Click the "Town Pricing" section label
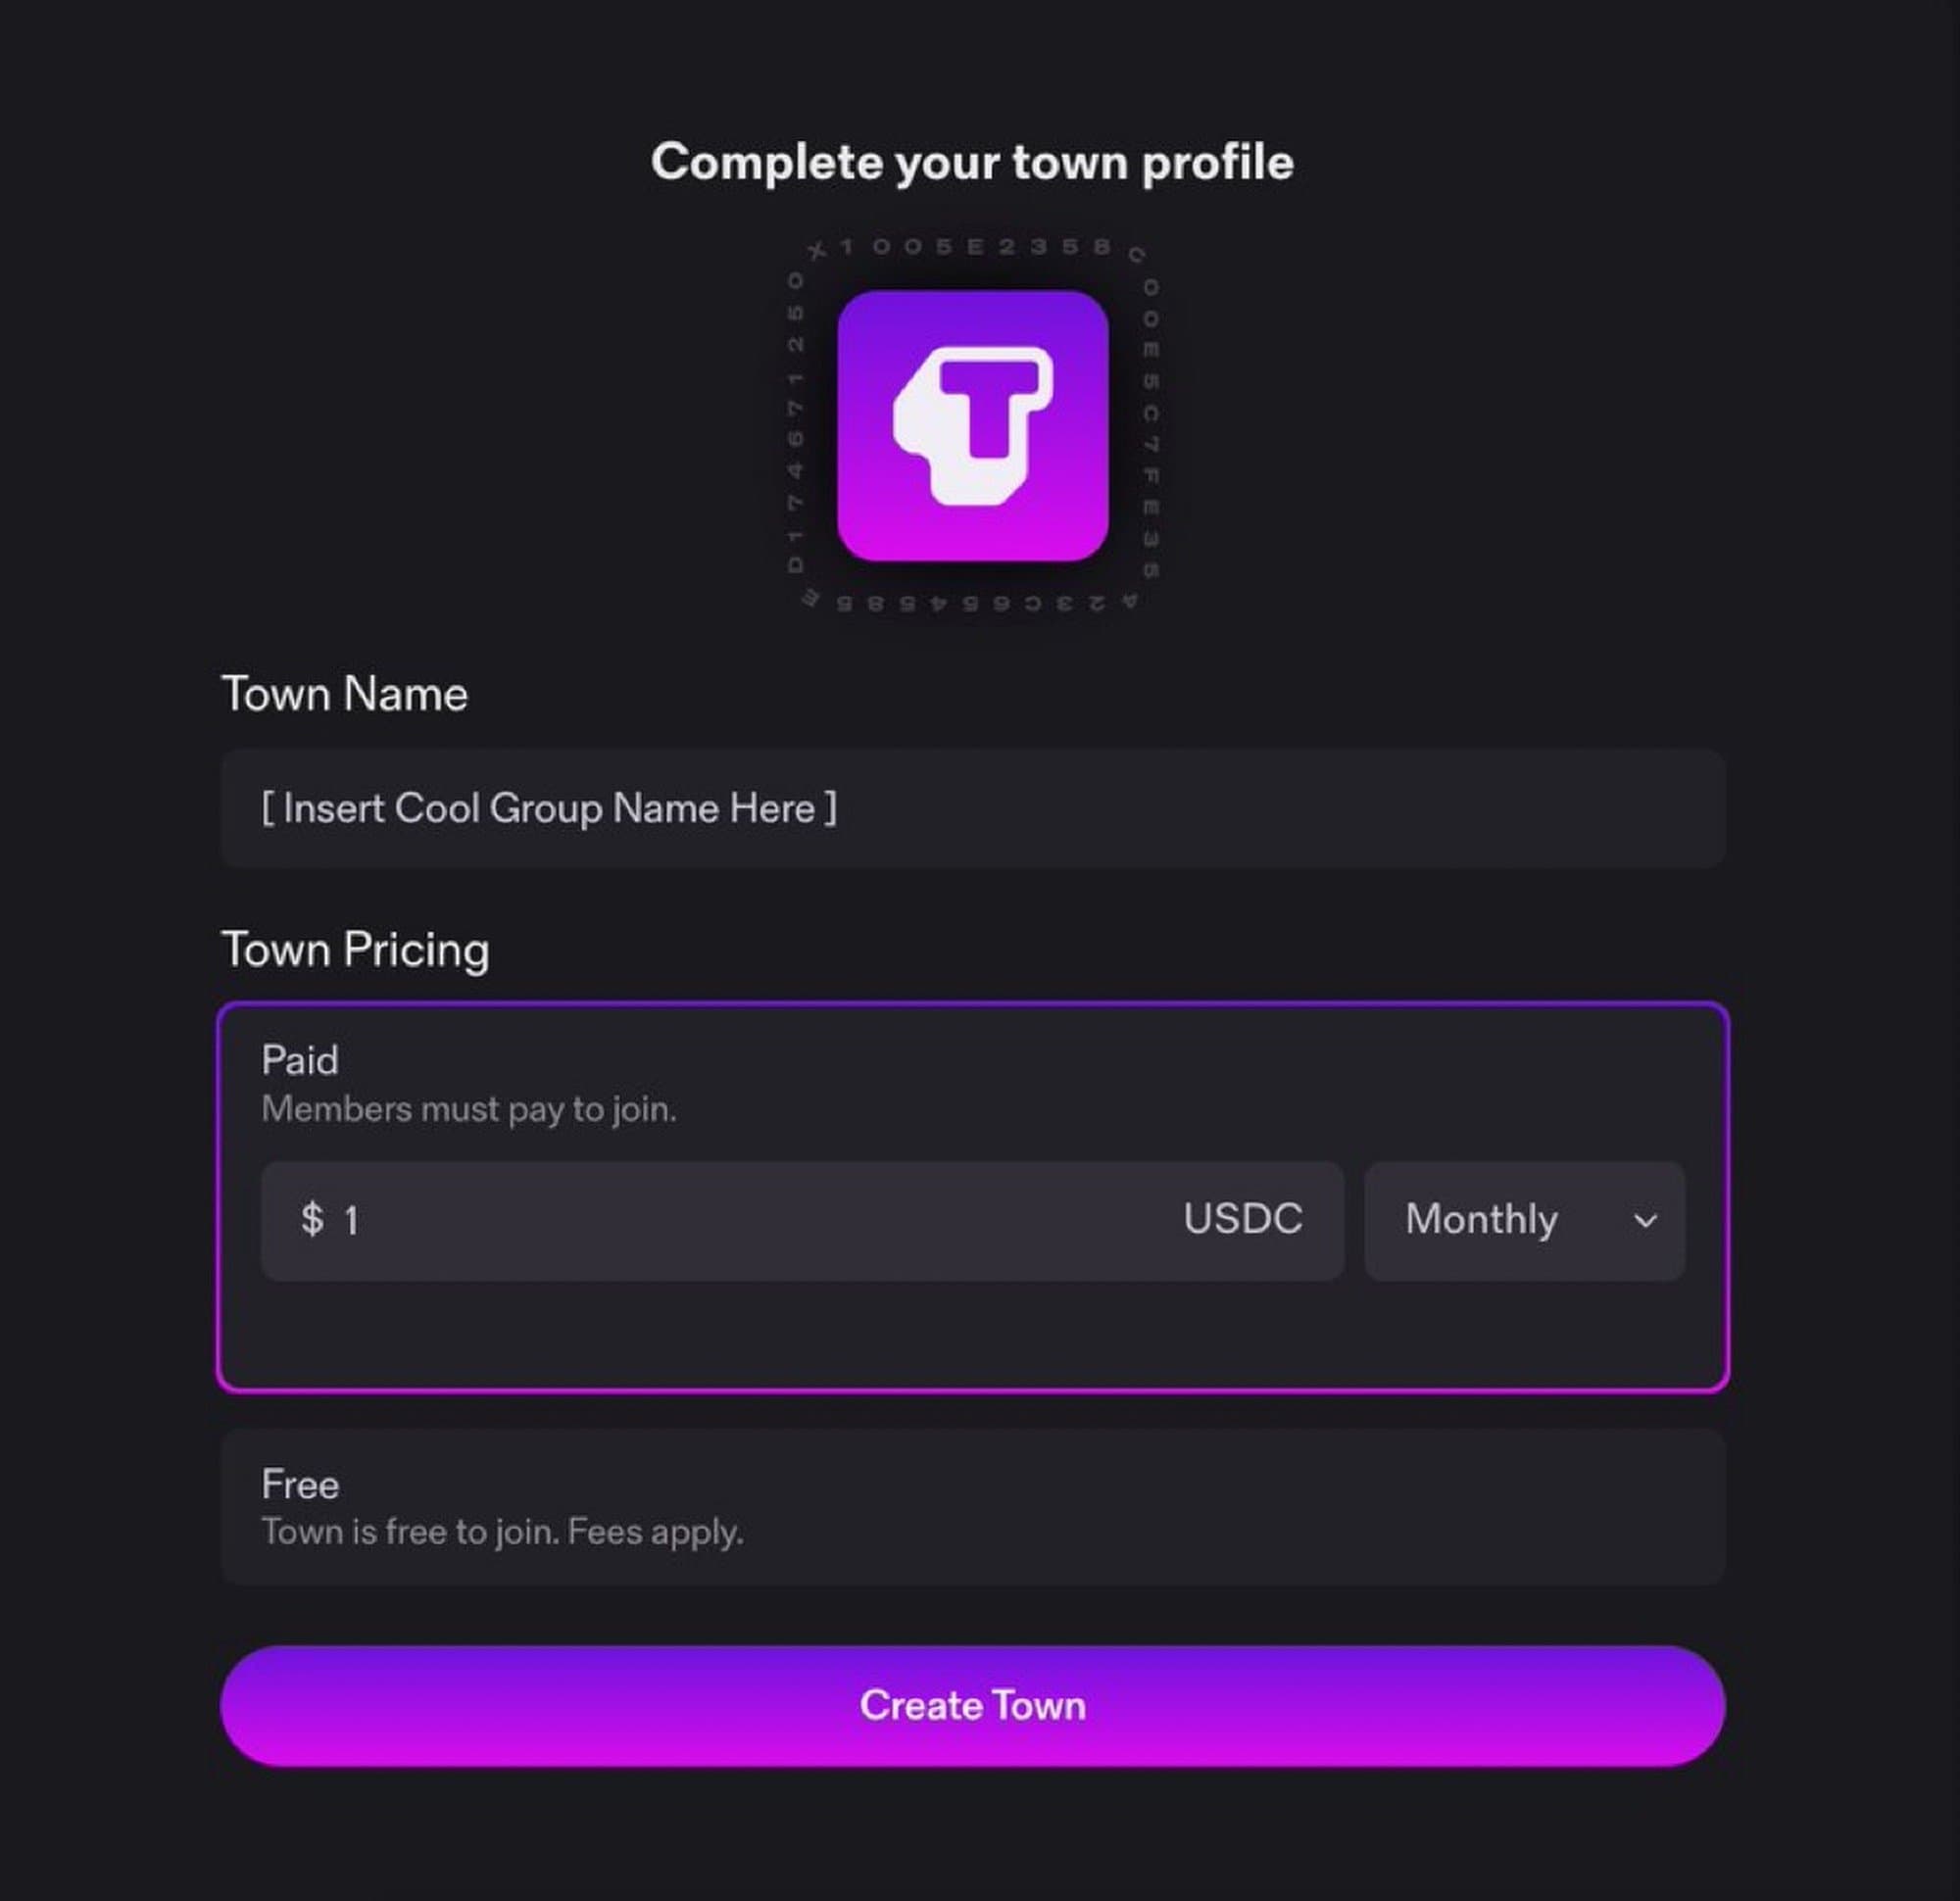 pos(355,950)
